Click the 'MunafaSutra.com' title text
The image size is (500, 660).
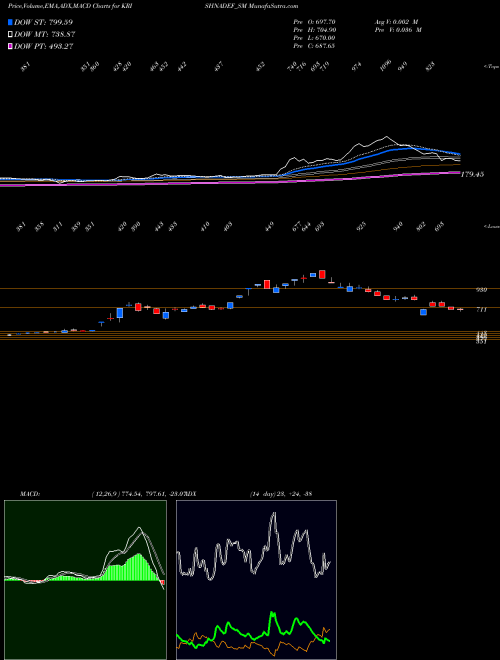(274, 6)
